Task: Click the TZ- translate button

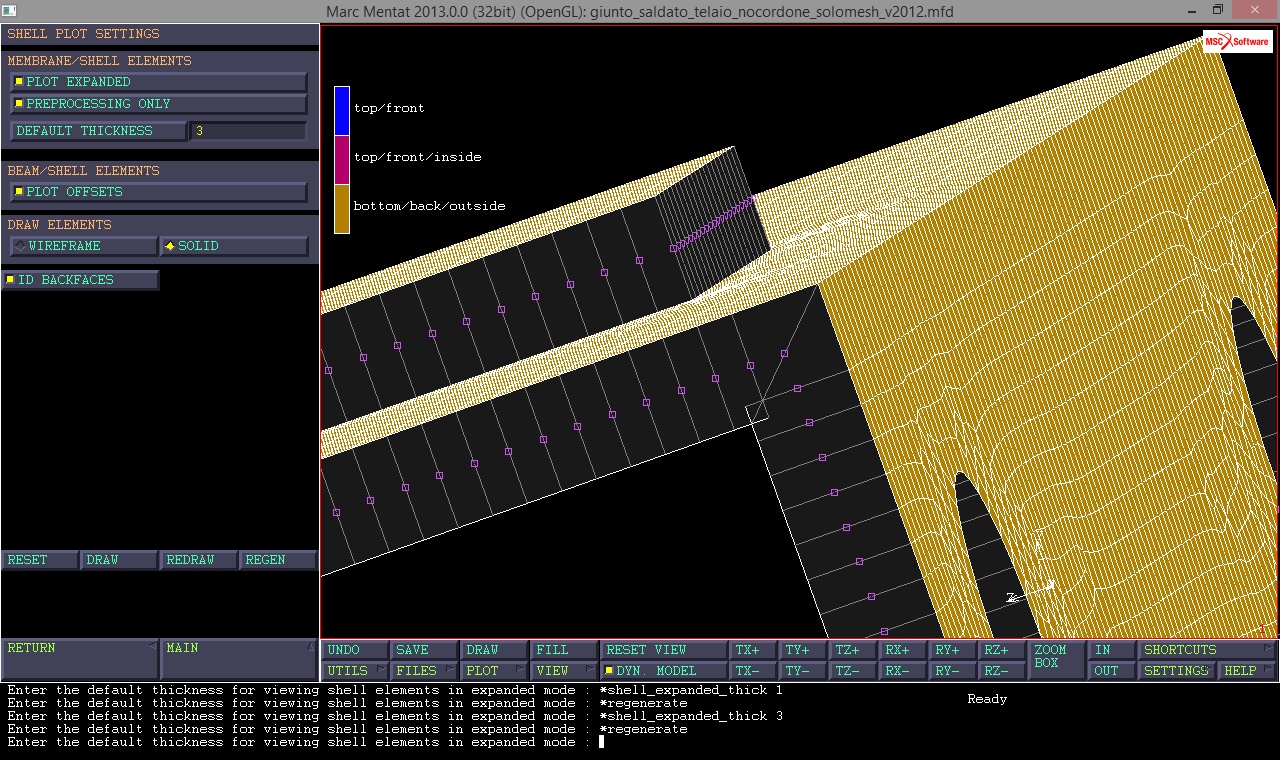Action: click(854, 671)
